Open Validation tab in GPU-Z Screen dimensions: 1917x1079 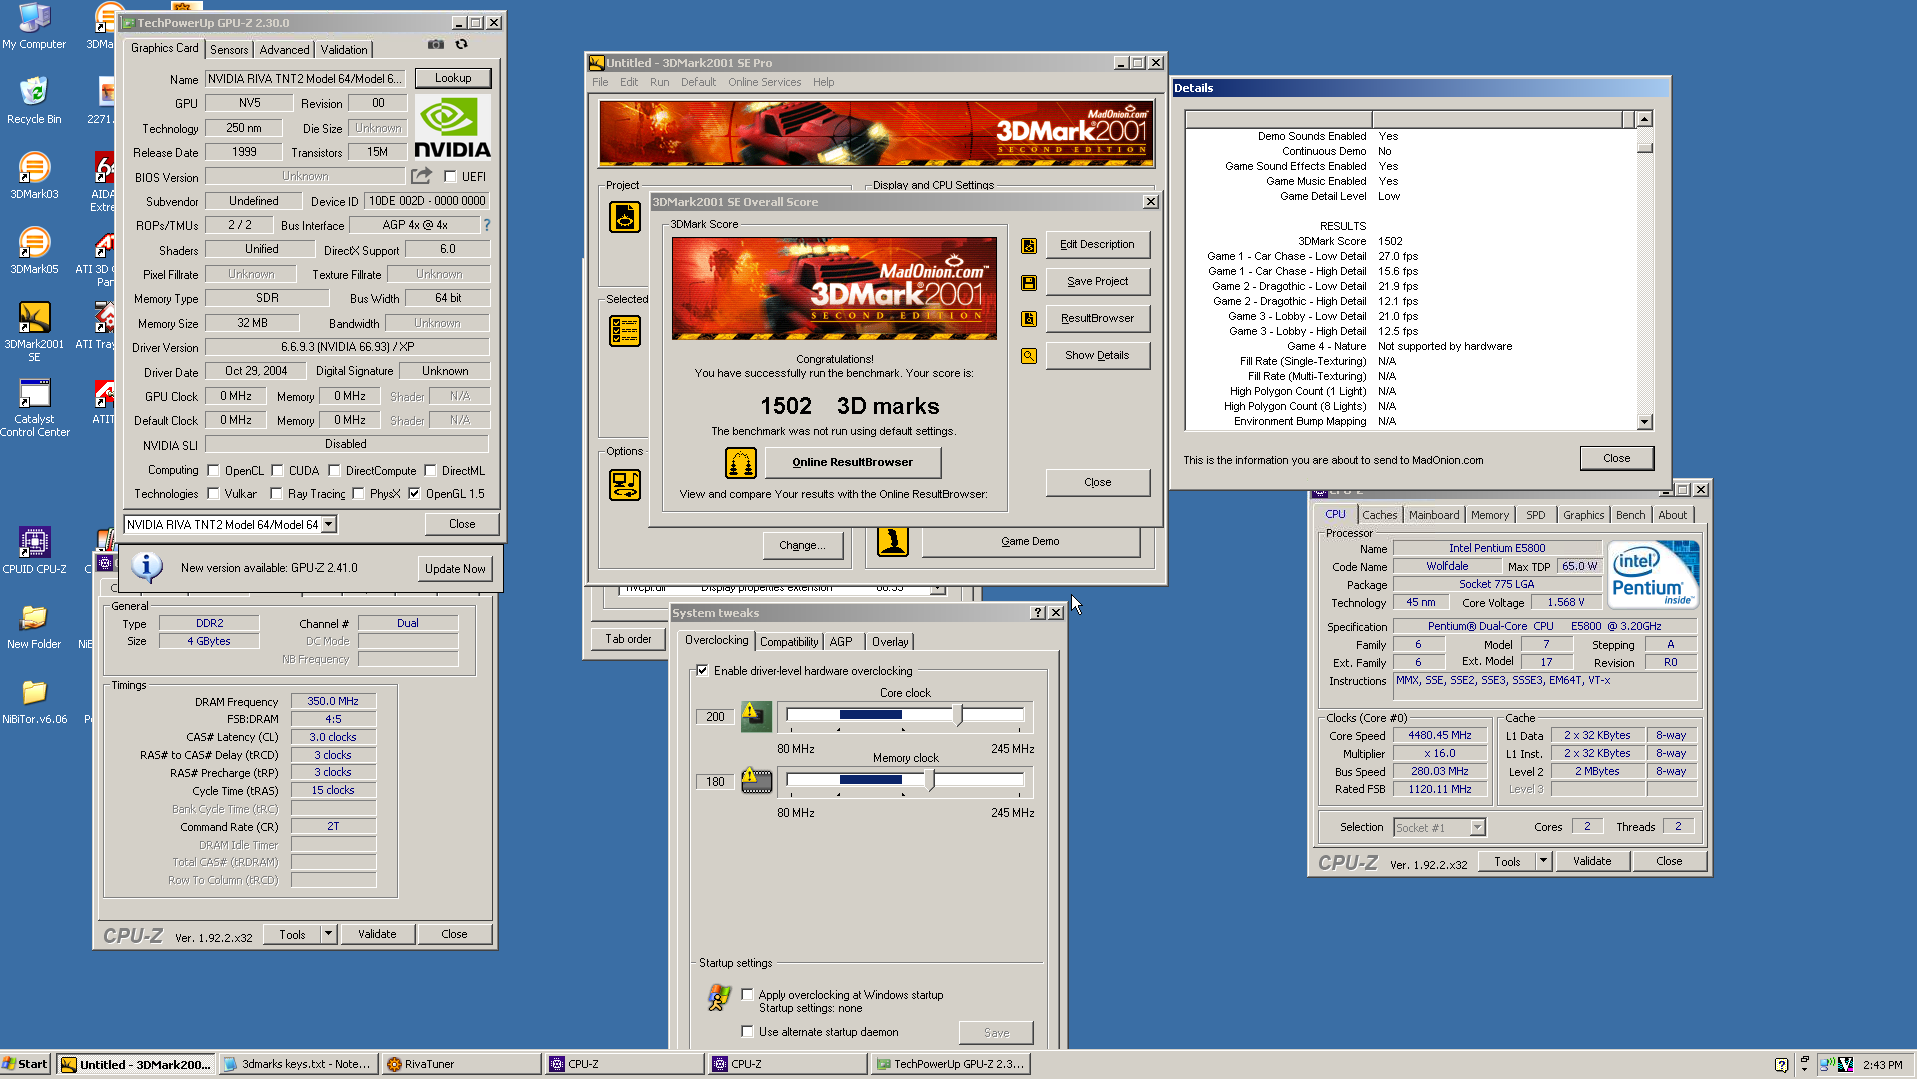[344, 50]
